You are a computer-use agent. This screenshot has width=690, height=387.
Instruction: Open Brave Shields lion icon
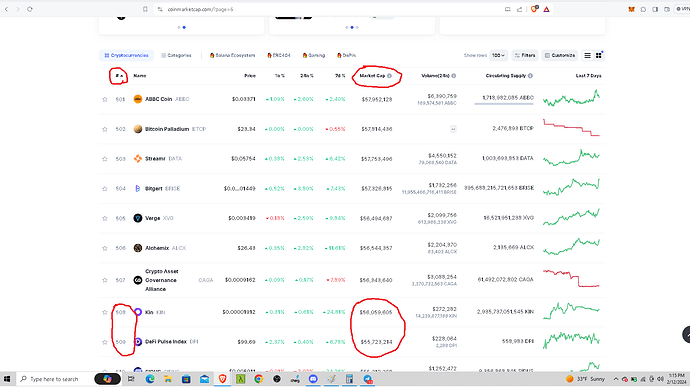pos(534,9)
